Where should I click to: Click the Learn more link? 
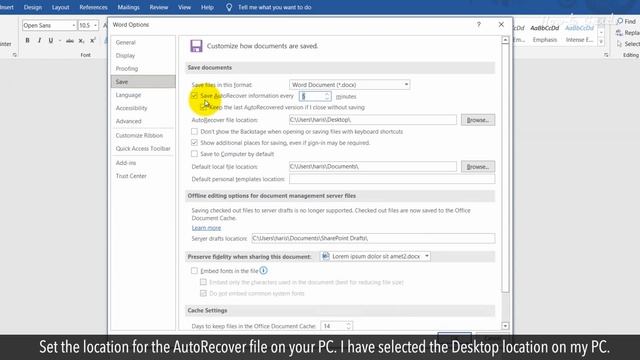(206, 228)
